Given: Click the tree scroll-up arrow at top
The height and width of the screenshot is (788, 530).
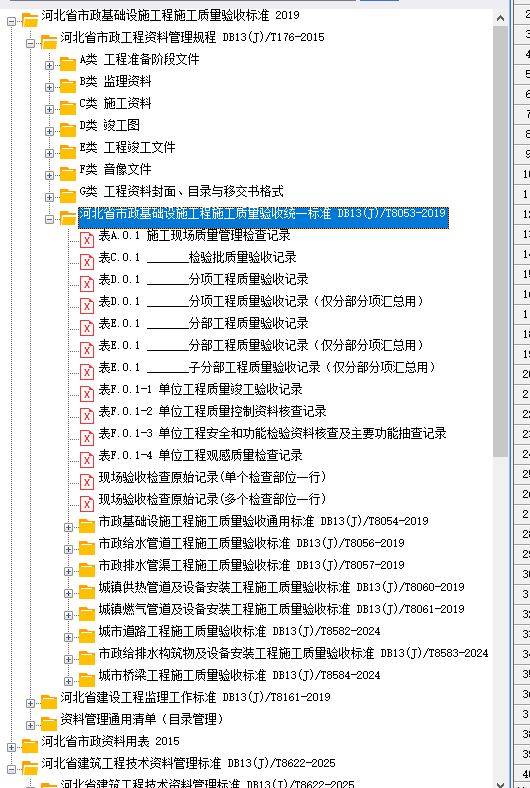Looking at the screenshot, I should click(x=500, y=18).
